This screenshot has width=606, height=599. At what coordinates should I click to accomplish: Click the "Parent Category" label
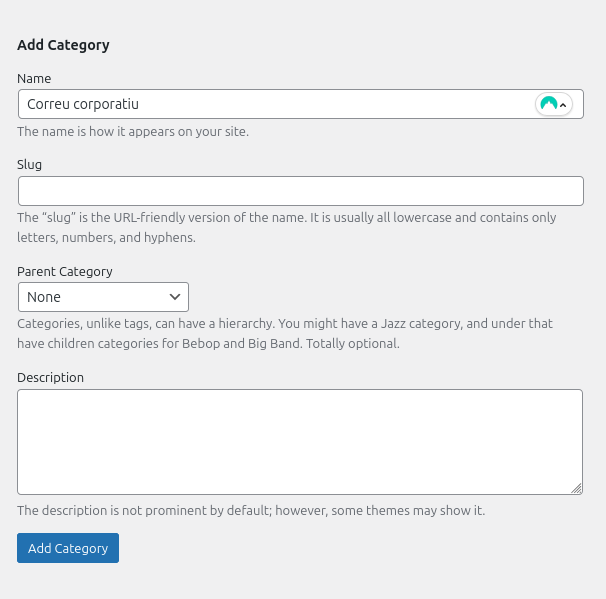(x=65, y=271)
